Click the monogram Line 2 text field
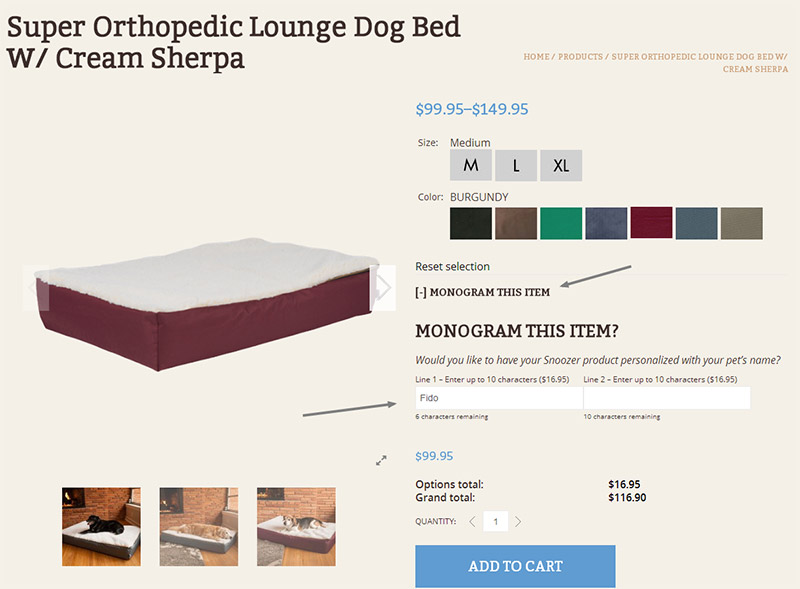 coord(667,398)
